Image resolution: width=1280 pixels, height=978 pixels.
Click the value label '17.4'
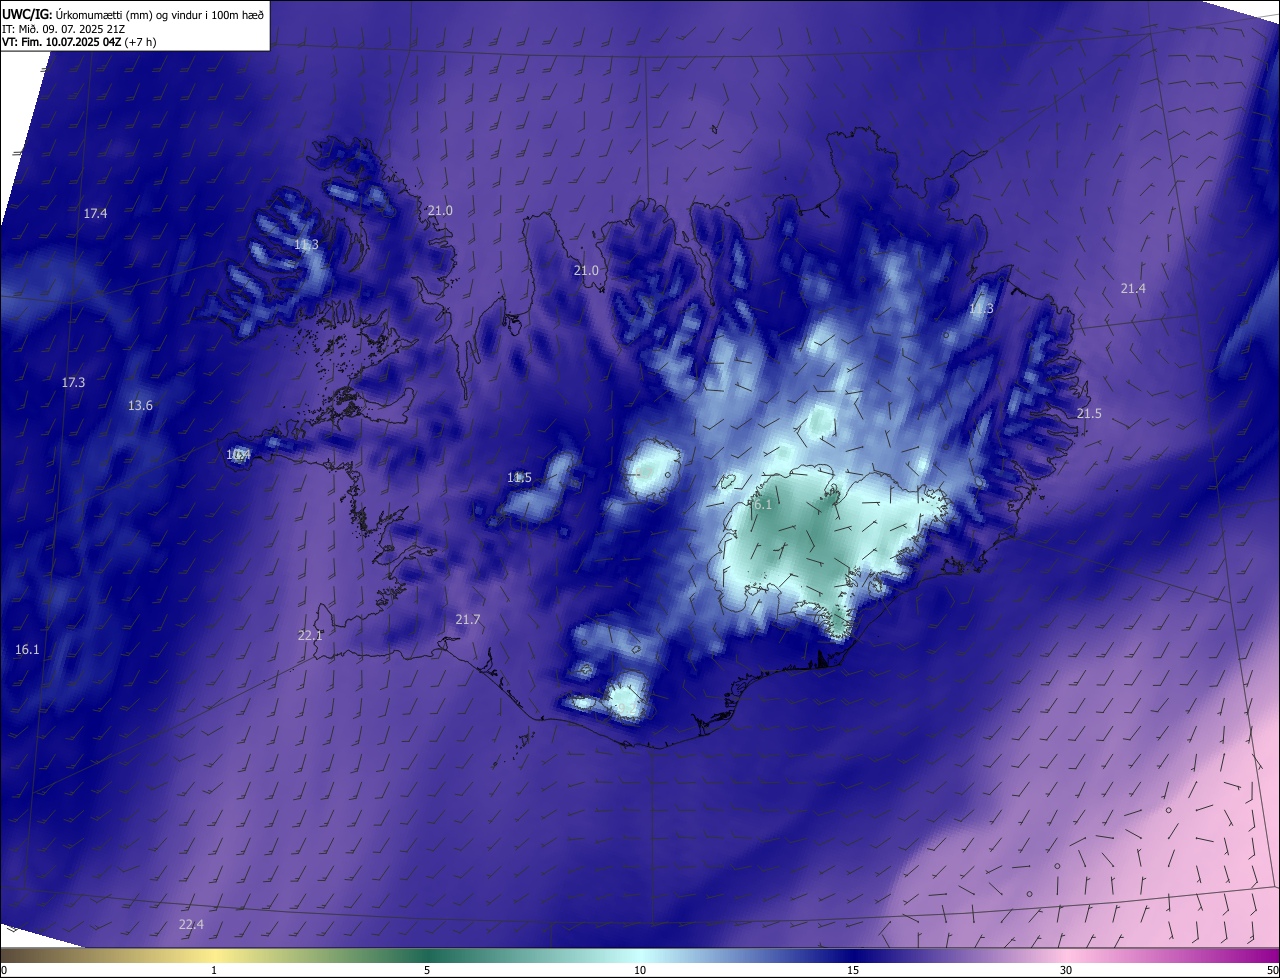95,213
